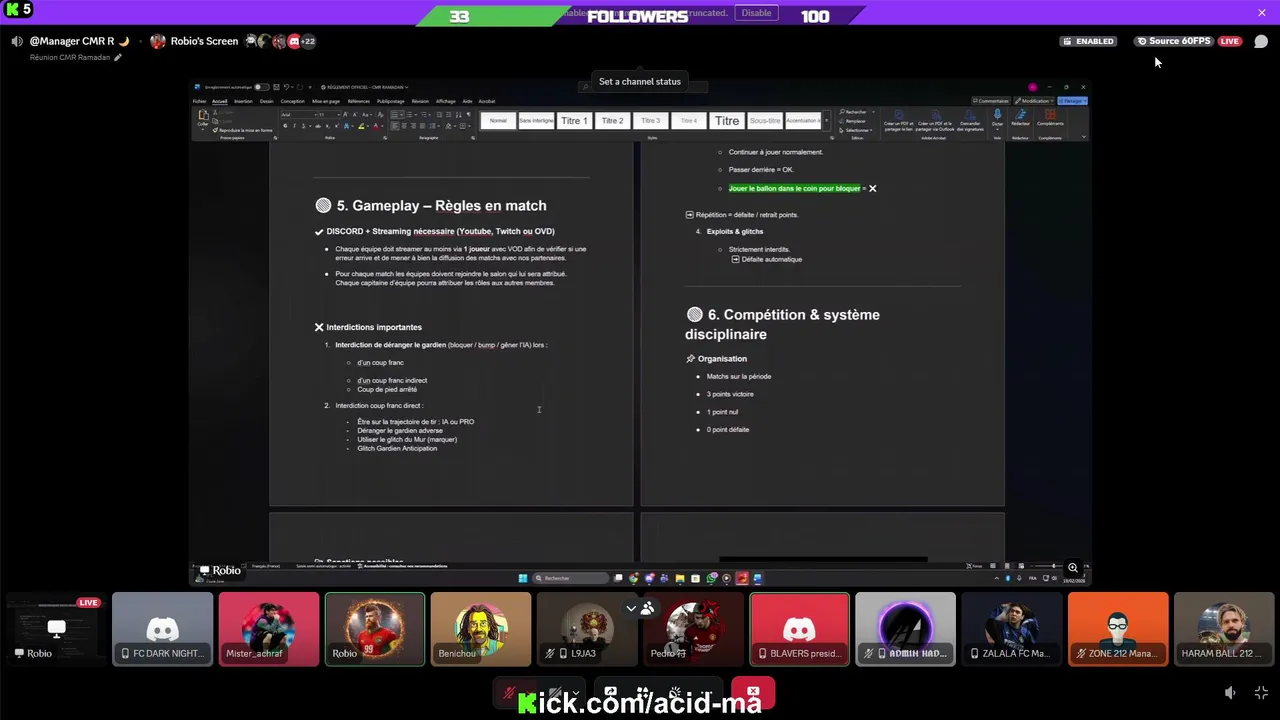Click the stream volume speaker icon
Viewport: 1280px width, 720px height.
(x=1230, y=692)
